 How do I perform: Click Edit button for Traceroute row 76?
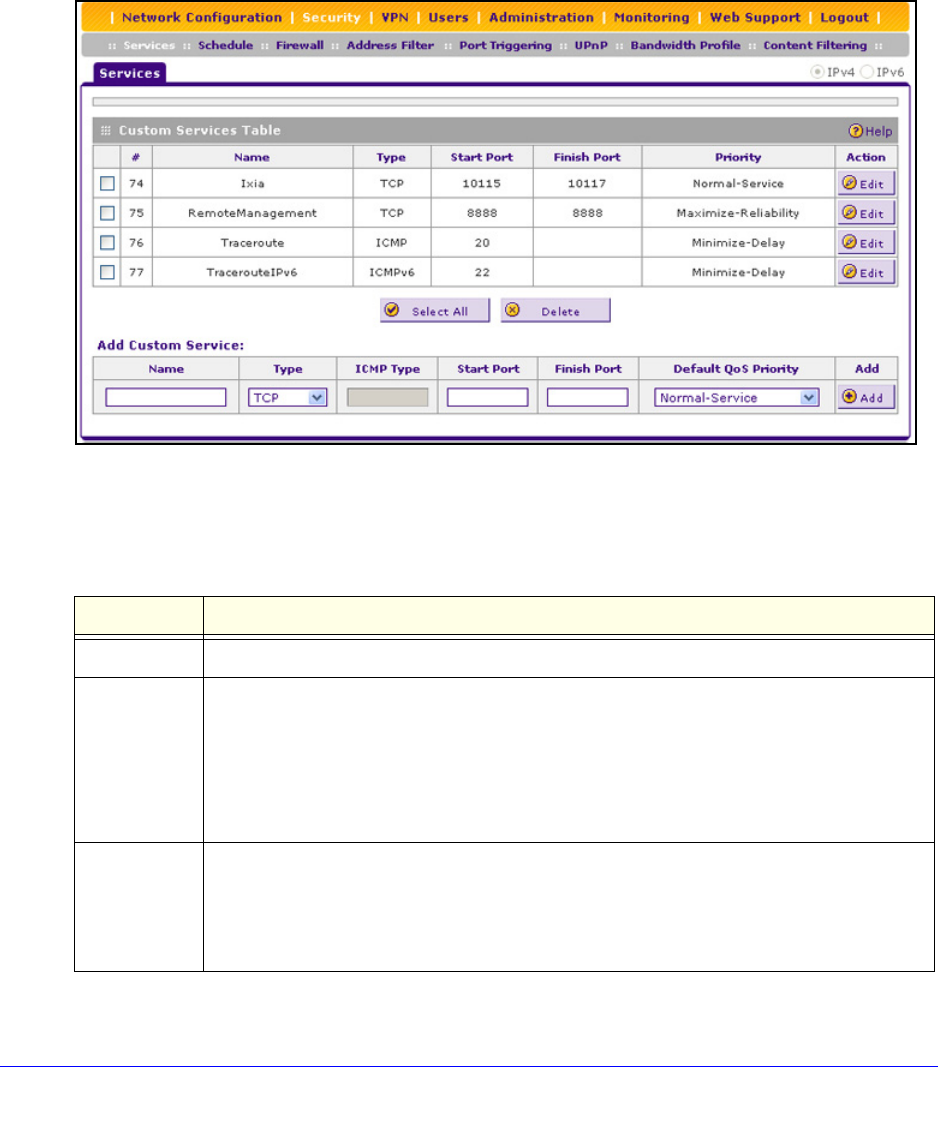click(866, 243)
